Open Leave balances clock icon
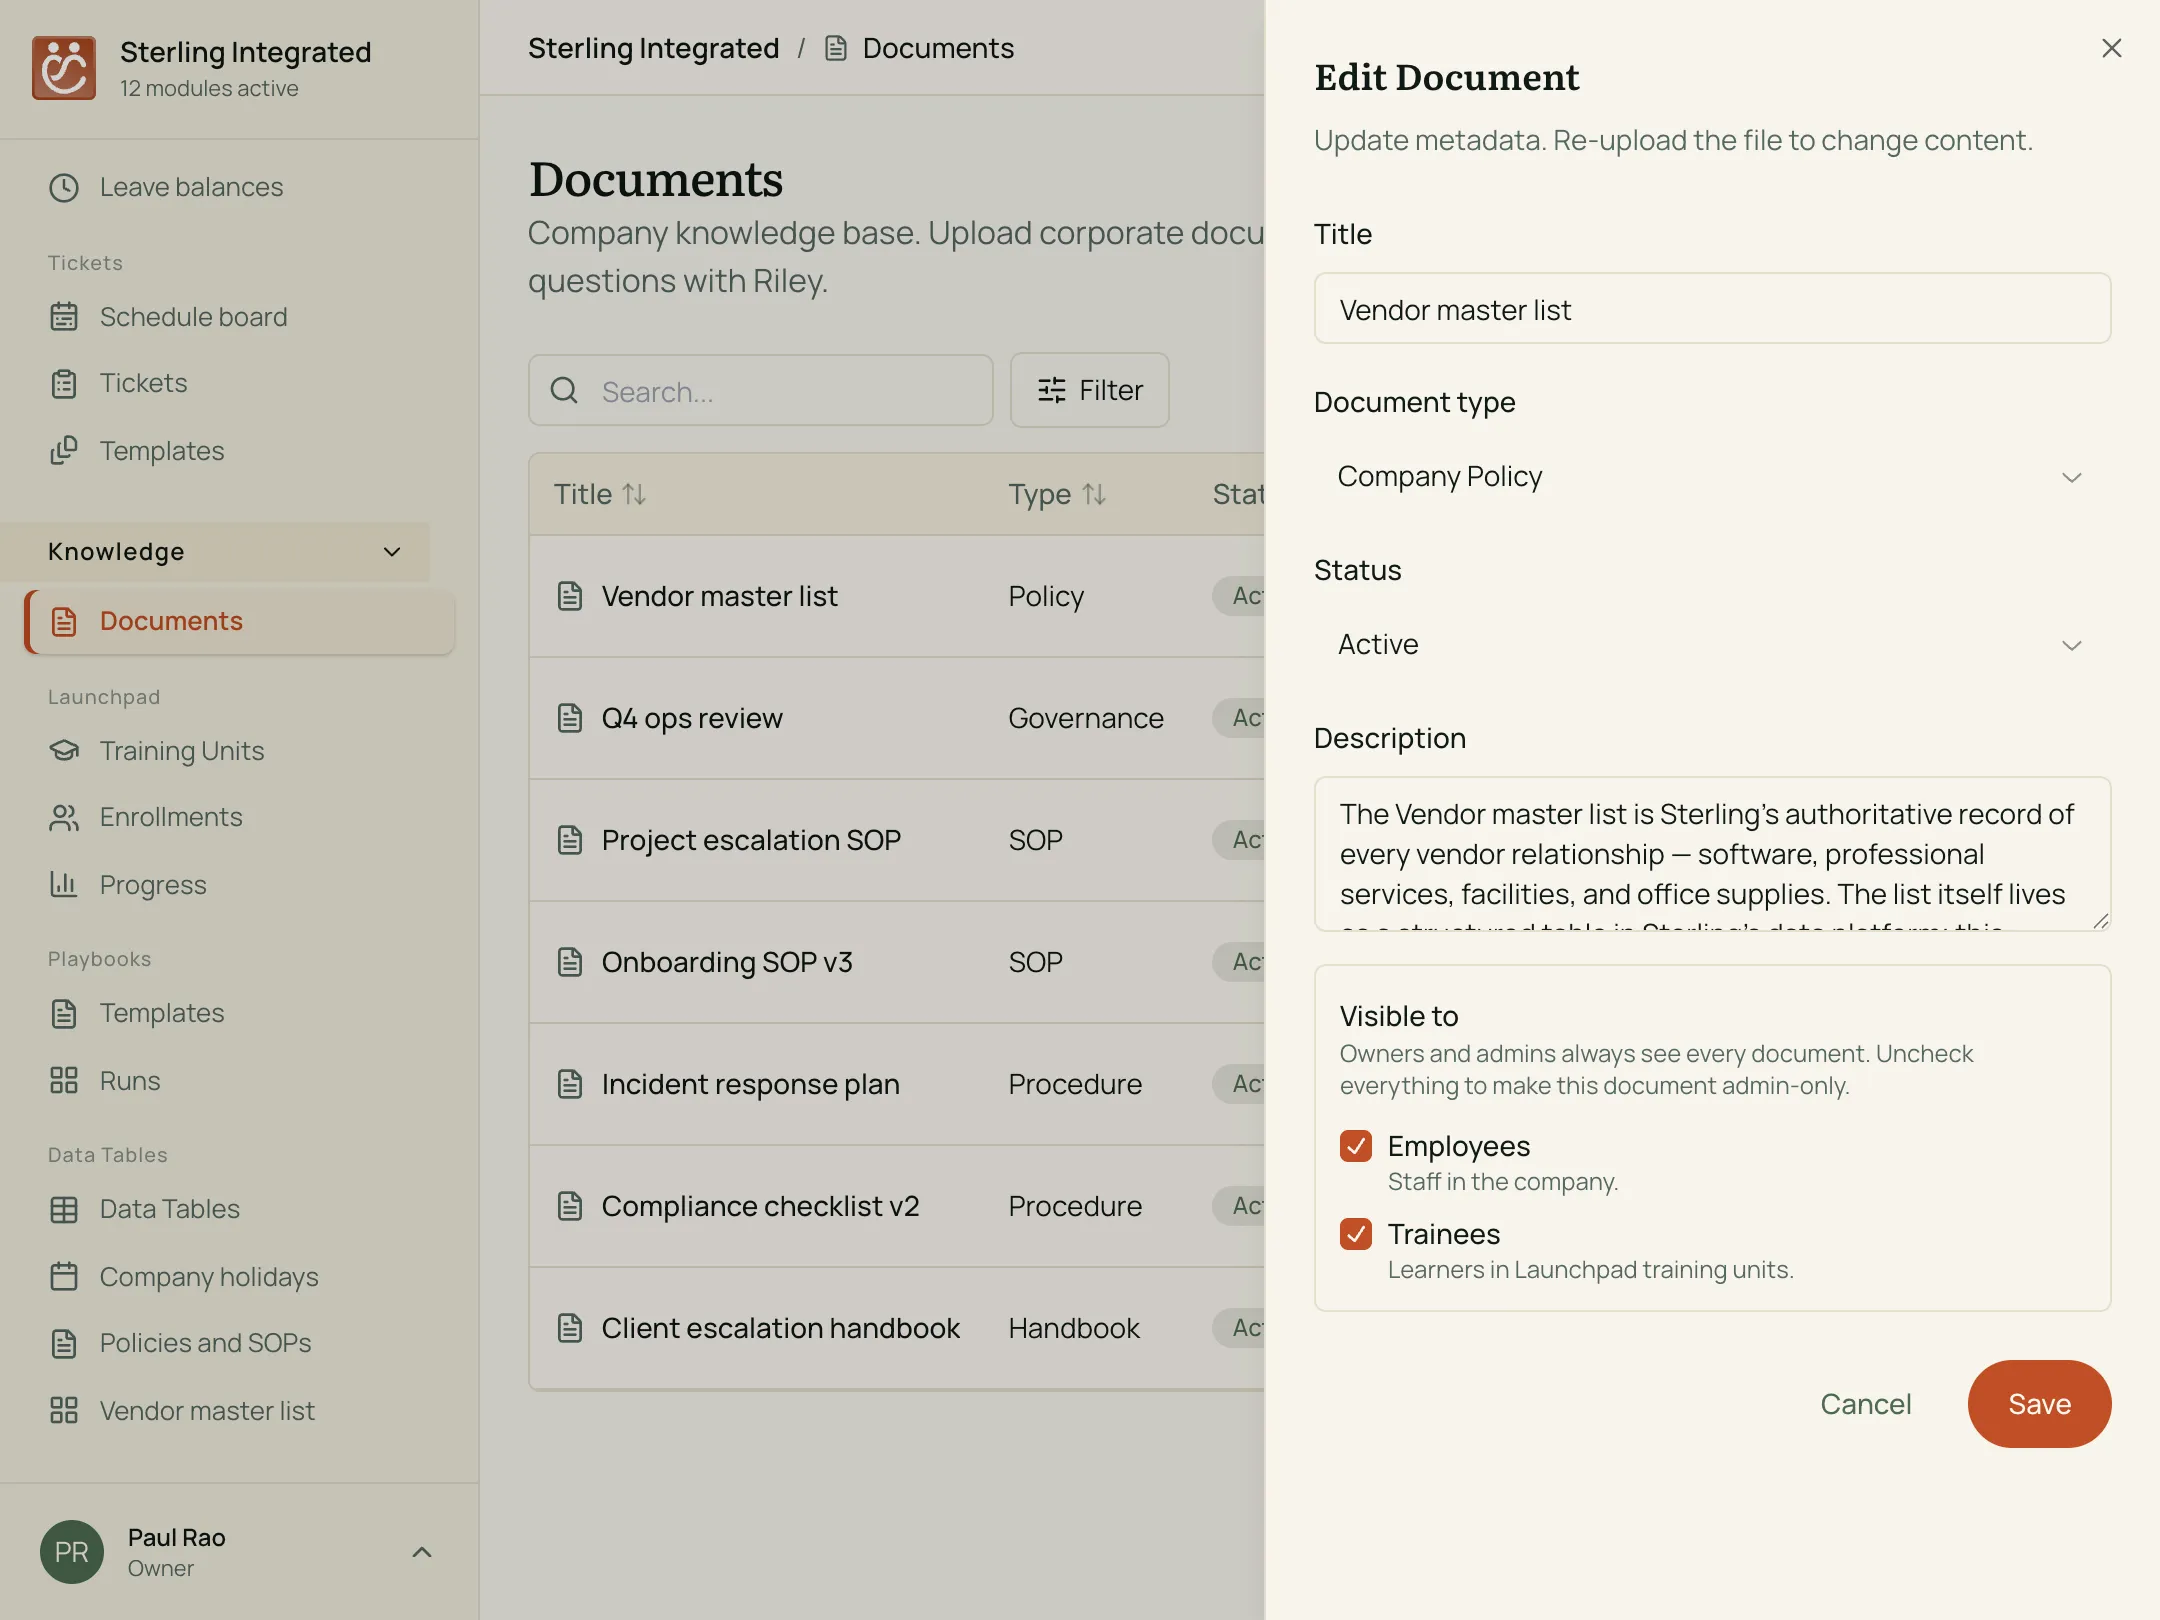Screen dimensions: 2160x1620 pyautogui.click(x=64, y=188)
